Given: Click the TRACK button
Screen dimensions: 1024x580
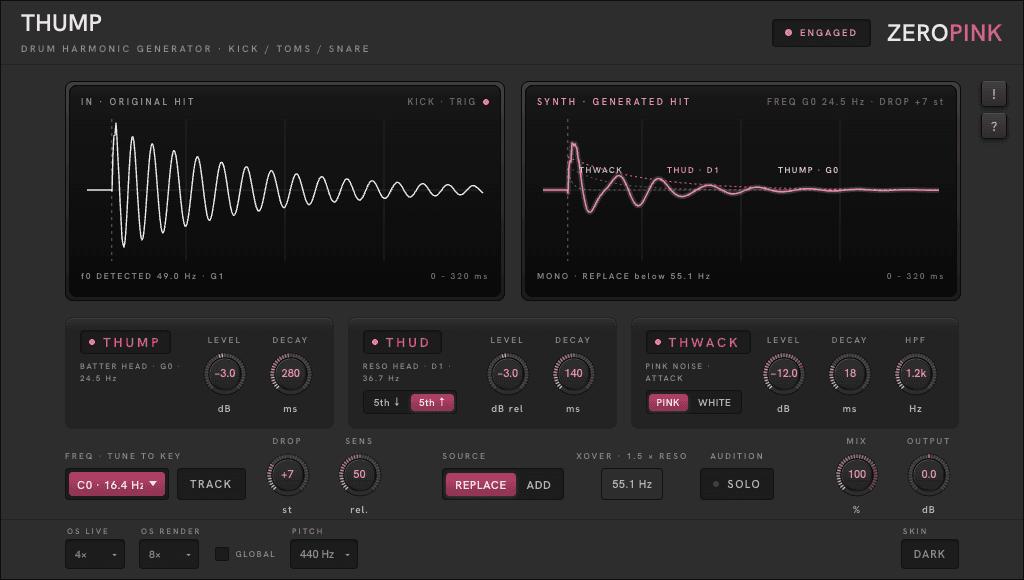Looking at the screenshot, I should tap(211, 484).
